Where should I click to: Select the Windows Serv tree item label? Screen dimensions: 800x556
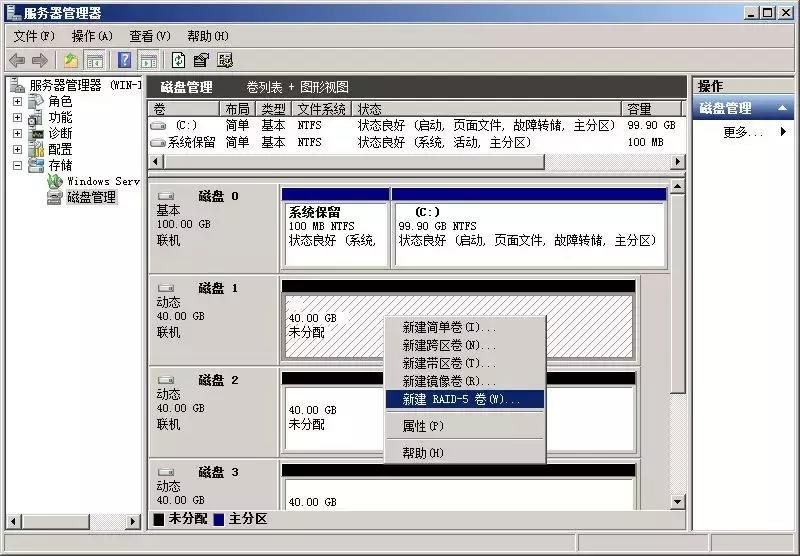point(103,181)
